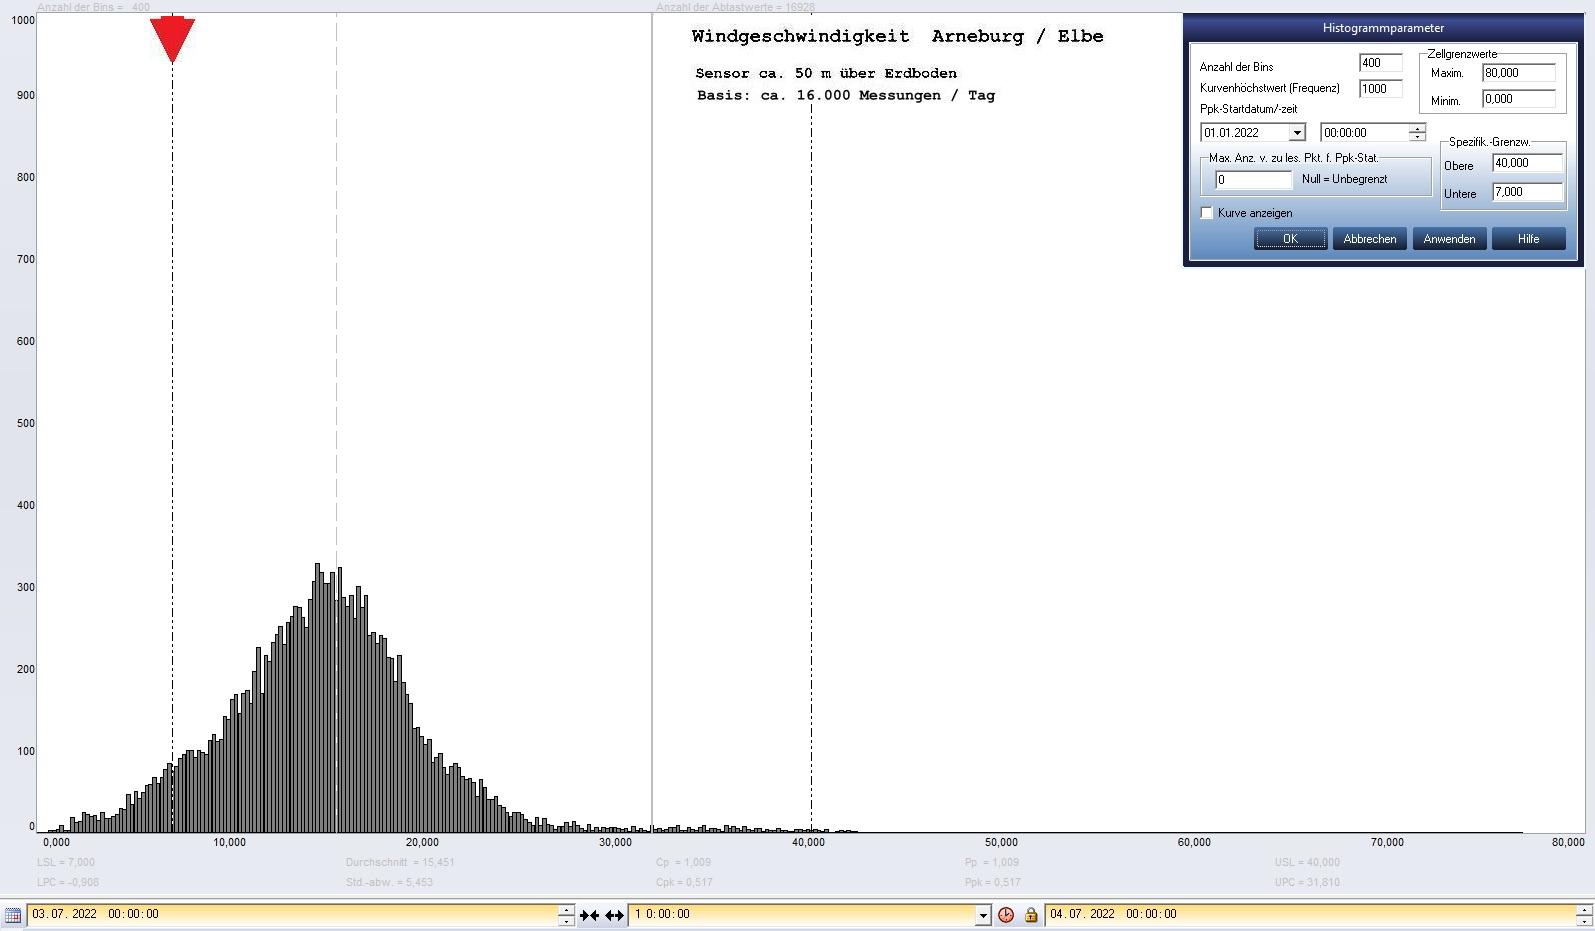
Task: Click the Histogrammparameter dialog title bar
Action: tap(1383, 28)
